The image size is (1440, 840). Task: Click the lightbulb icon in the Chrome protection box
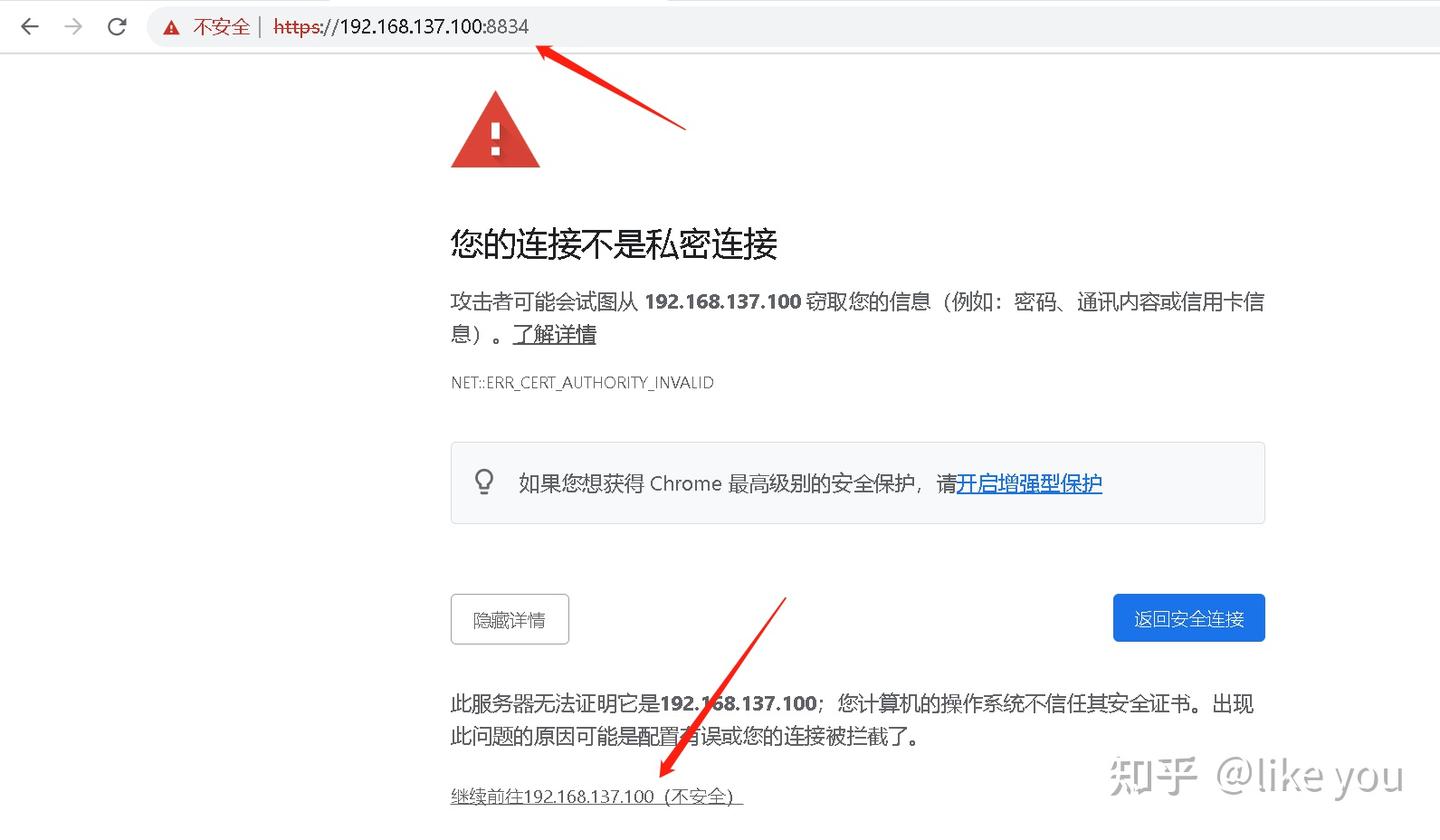coord(484,483)
